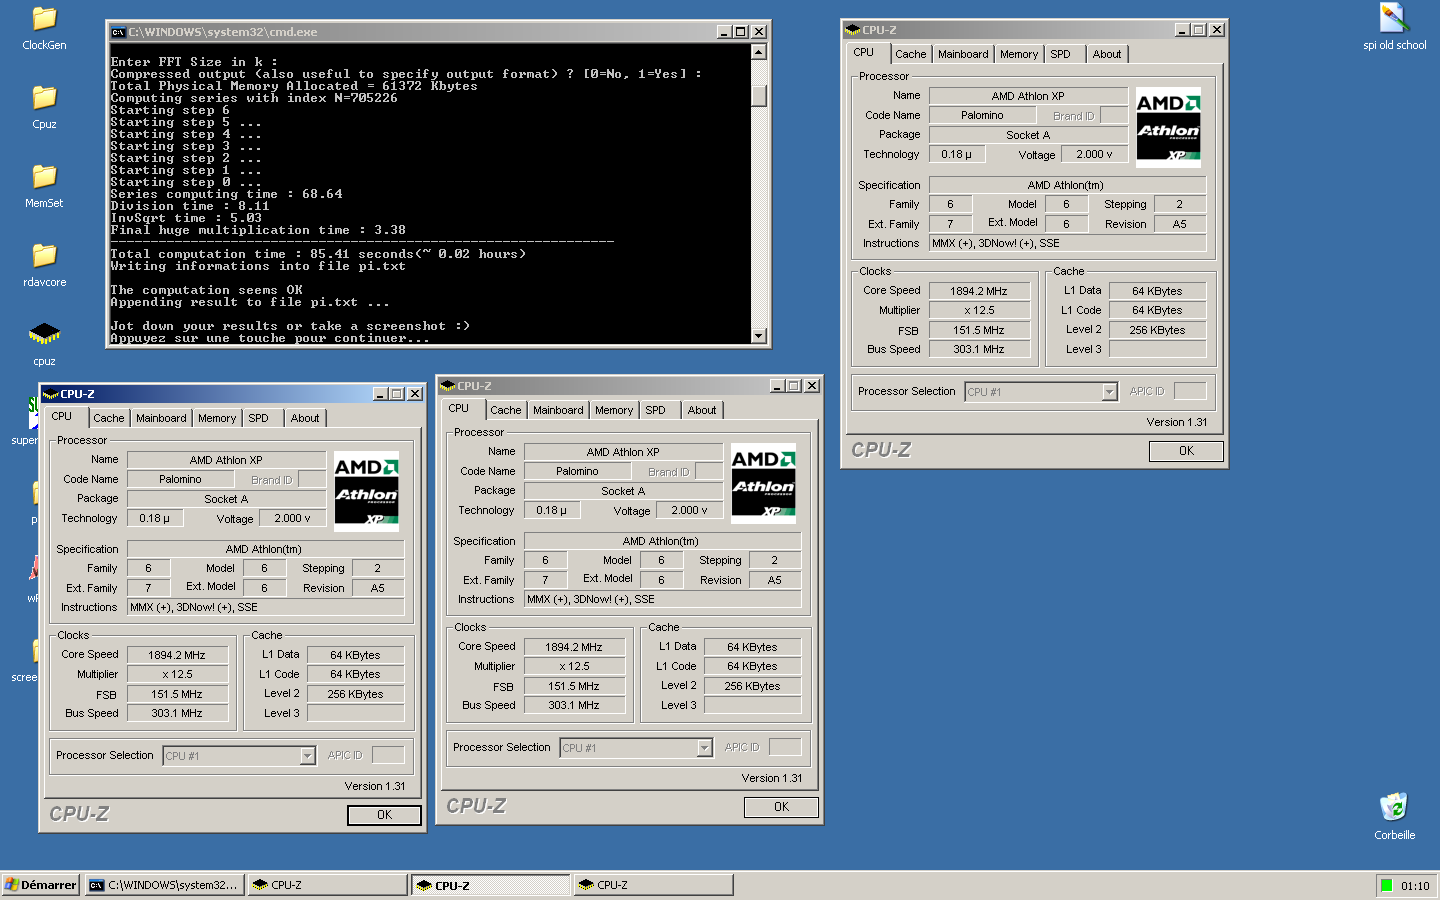Viewport: 1440px width, 900px height.
Task: Click the system clock 01:10
Action: tap(1415, 886)
